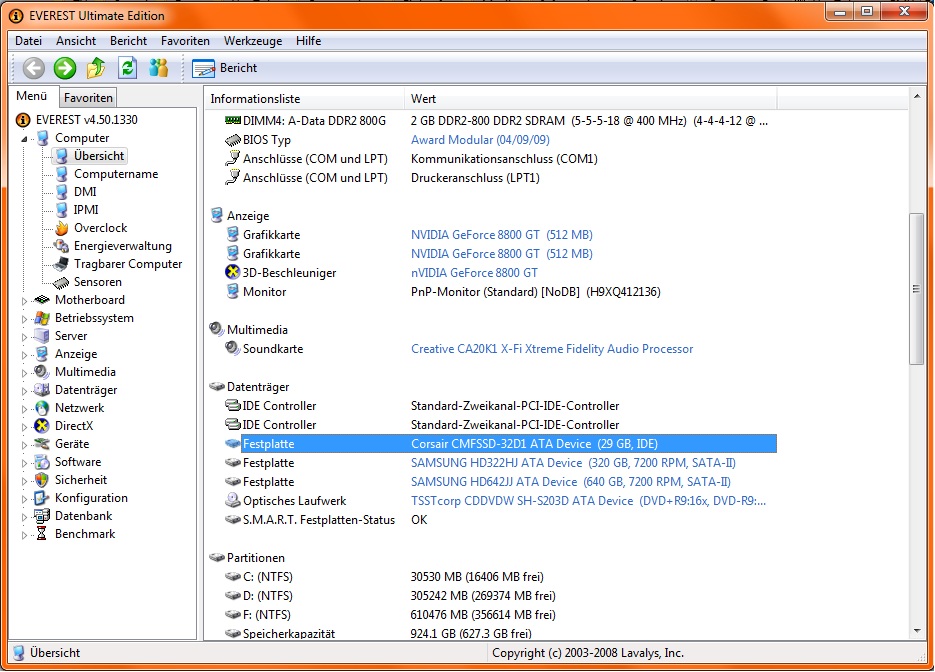This screenshot has width=935, height=672.
Task: Open first NVIDIA GeForce 8800 GT Grafikkarte link
Action: tap(501, 235)
